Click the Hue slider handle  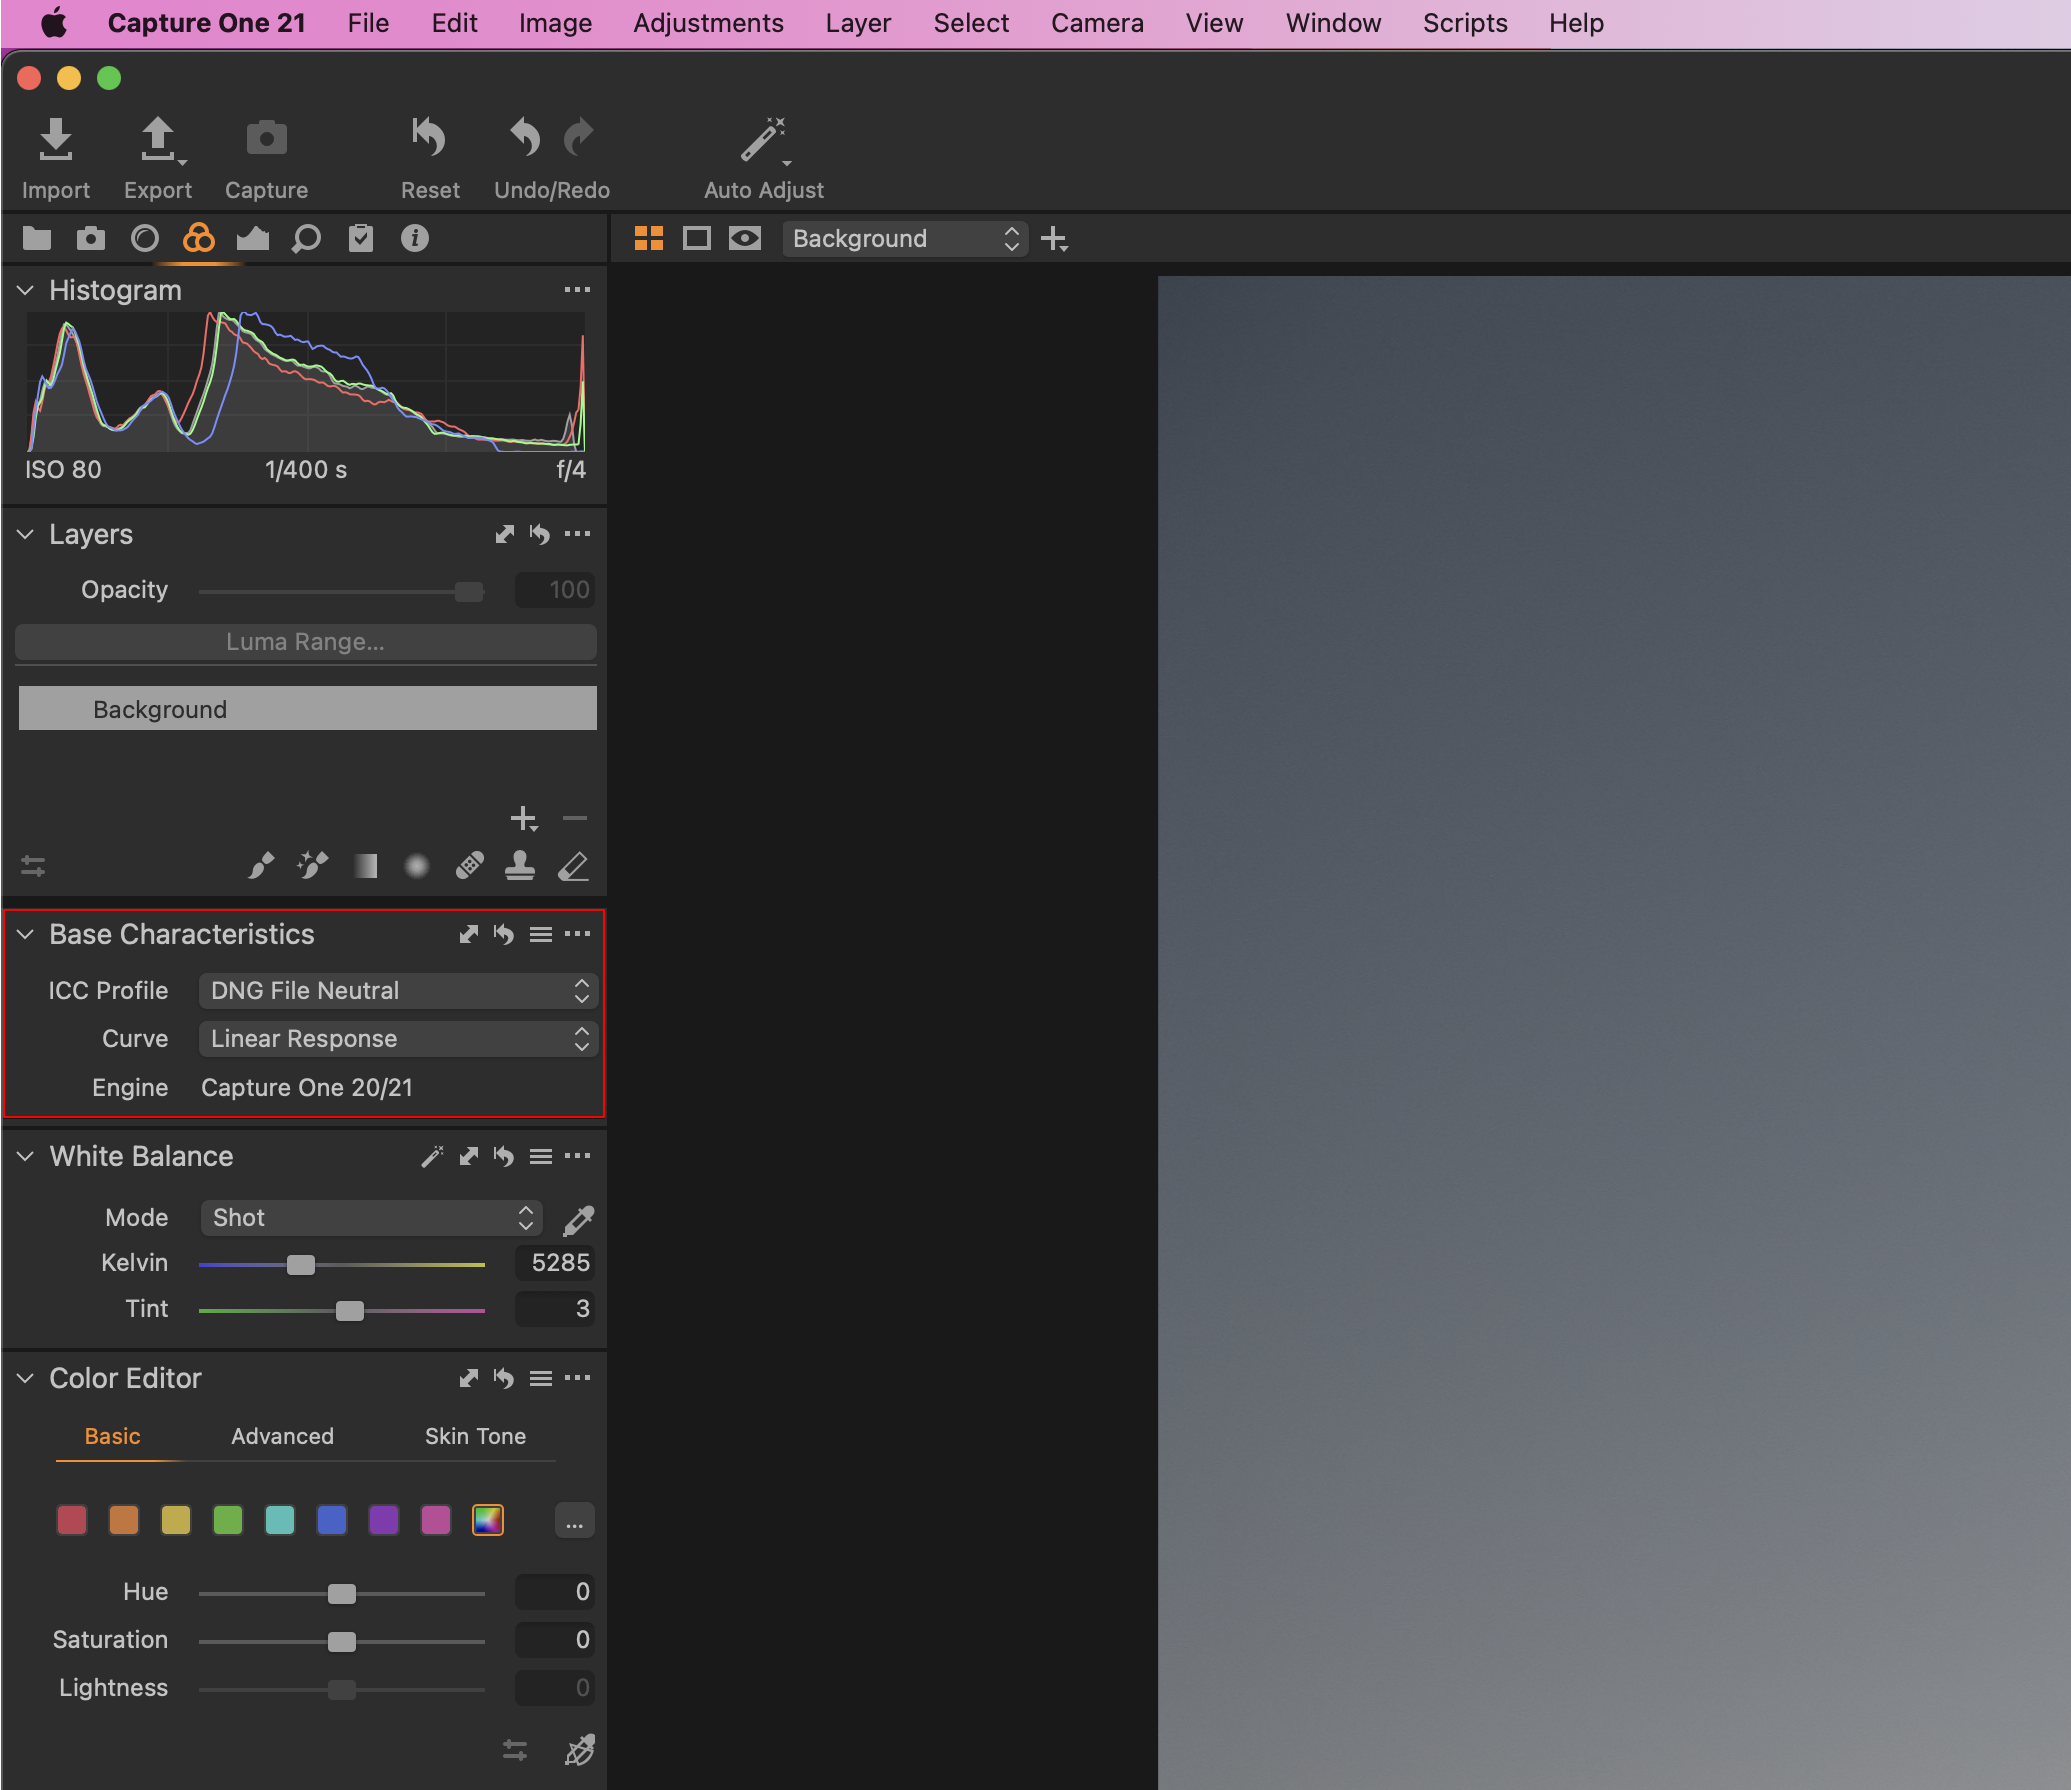(x=342, y=1594)
